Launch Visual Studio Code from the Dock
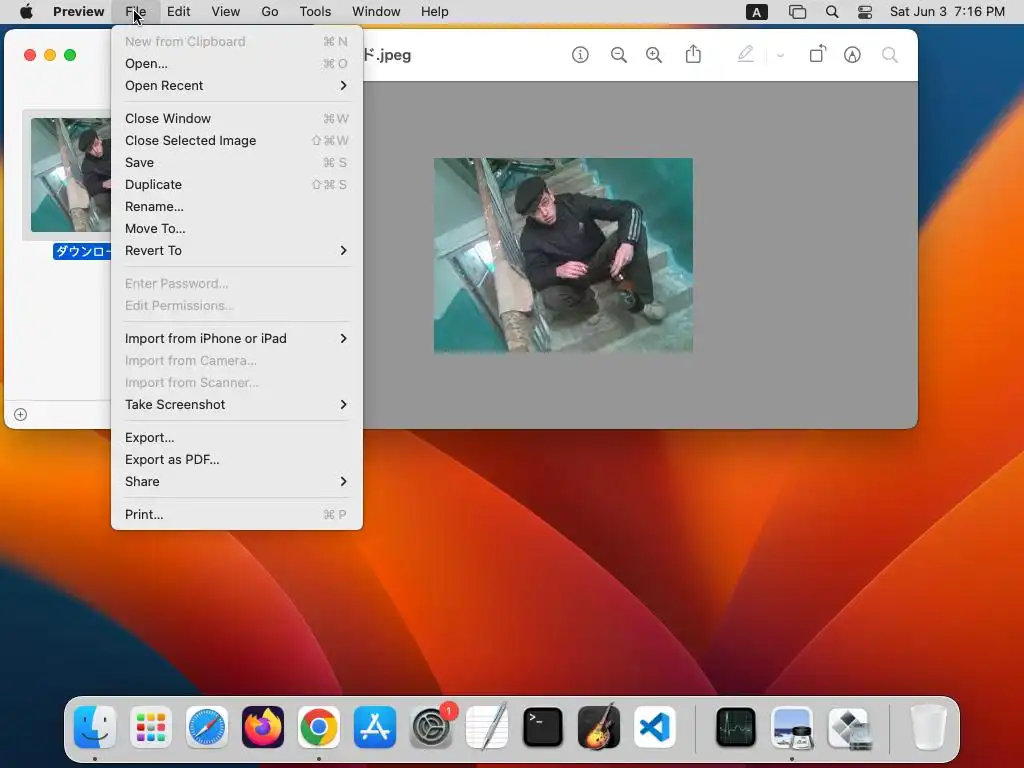This screenshot has height=768, width=1024. point(654,727)
